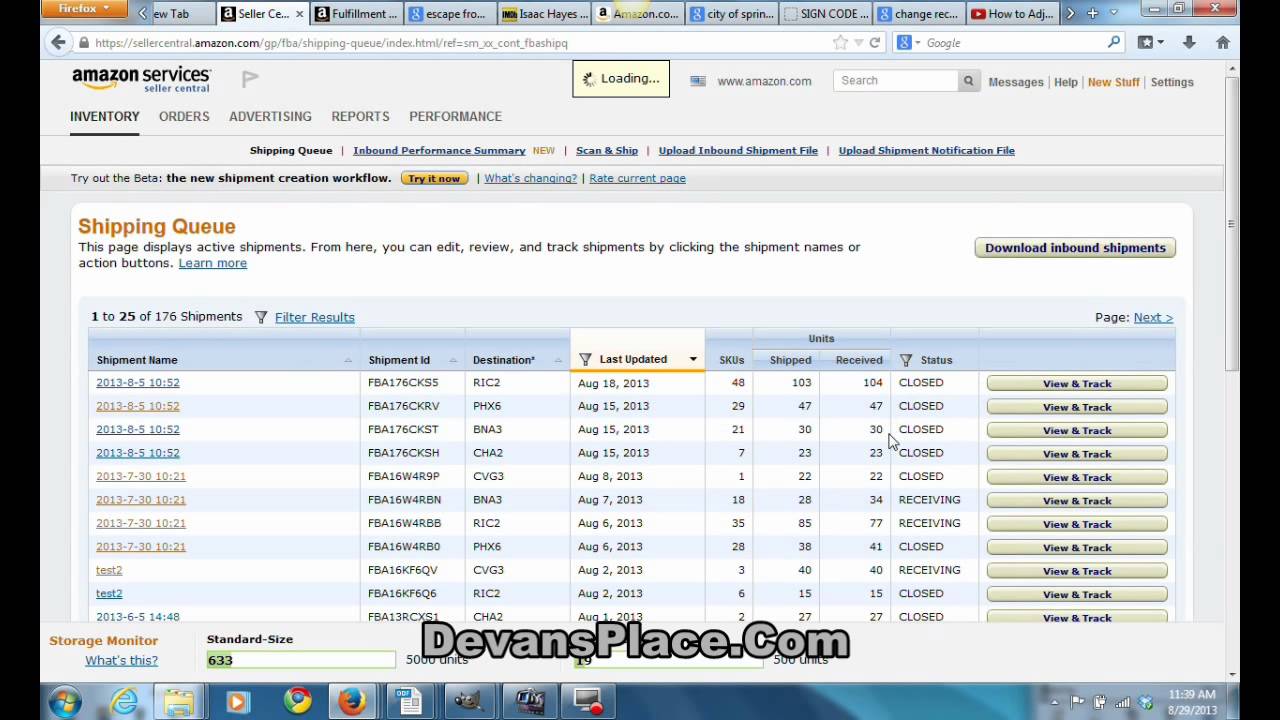Open the Firefox application menu
This screenshot has height=720, width=1280.
[x=84, y=9]
